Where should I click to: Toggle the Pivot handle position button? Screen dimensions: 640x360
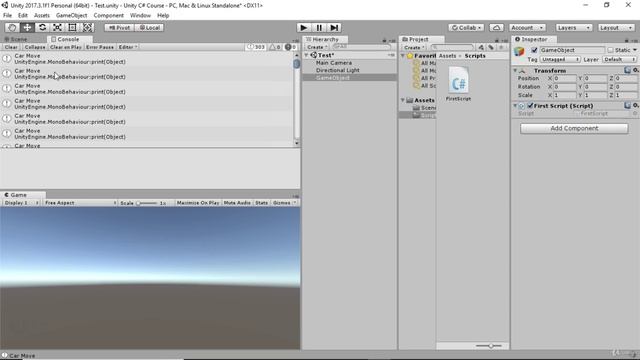click(119, 27)
